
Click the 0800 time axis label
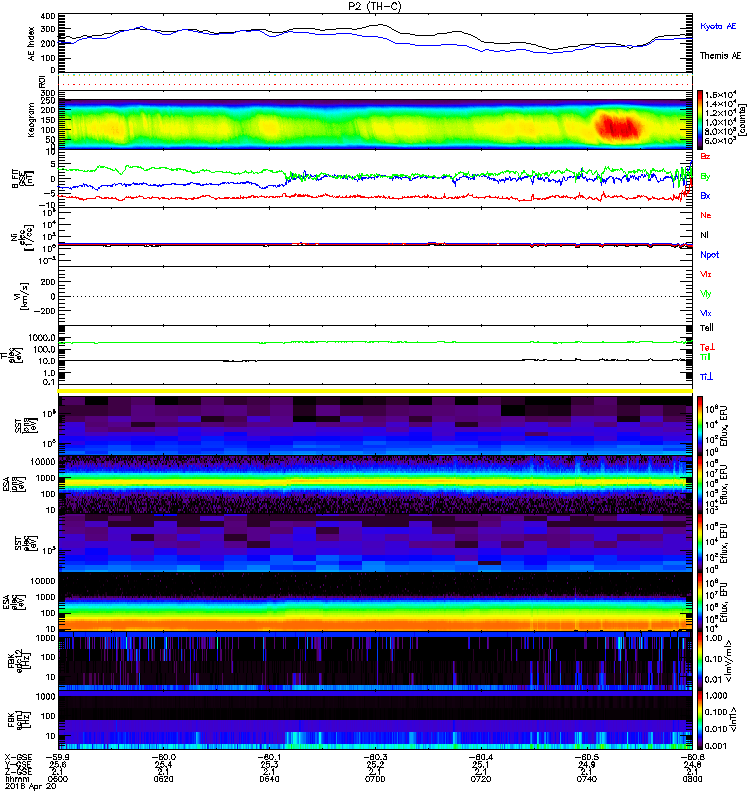(x=692, y=779)
